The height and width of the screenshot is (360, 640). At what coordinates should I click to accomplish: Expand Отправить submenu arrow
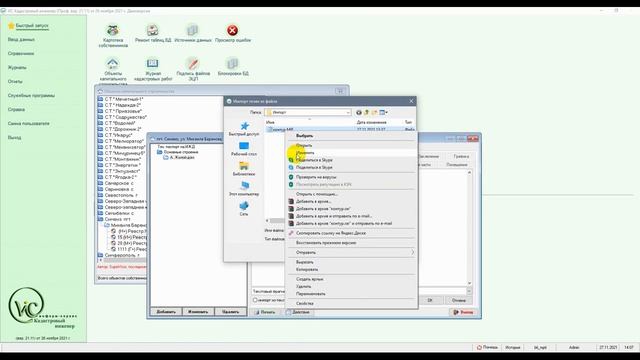point(412,252)
